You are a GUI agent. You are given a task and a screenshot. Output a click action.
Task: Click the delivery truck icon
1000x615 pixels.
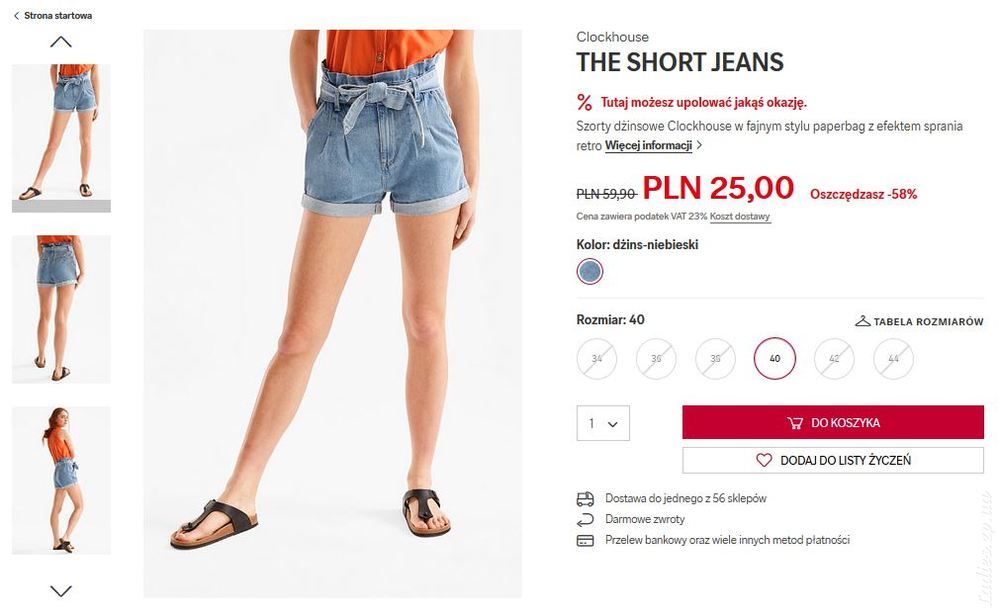click(x=585, y=499)
